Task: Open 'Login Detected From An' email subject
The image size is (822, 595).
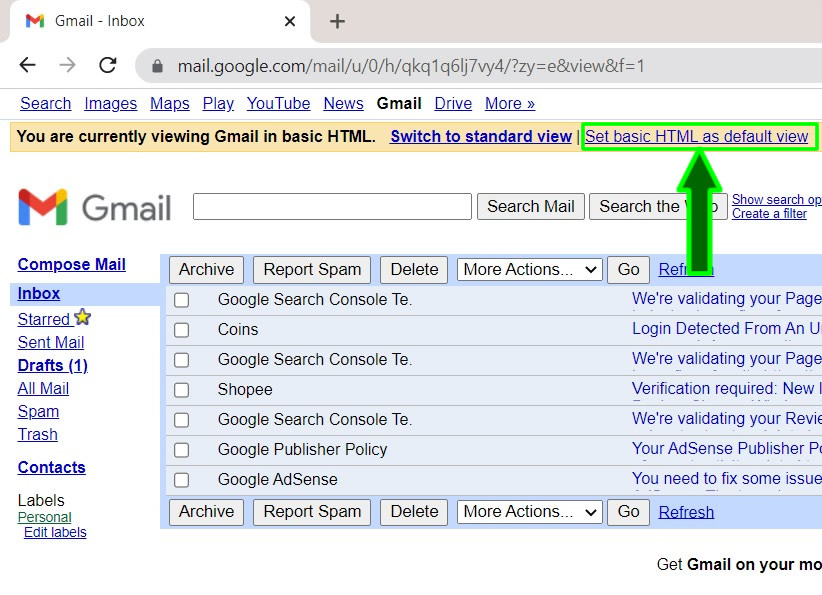Action: pos(726,329)
